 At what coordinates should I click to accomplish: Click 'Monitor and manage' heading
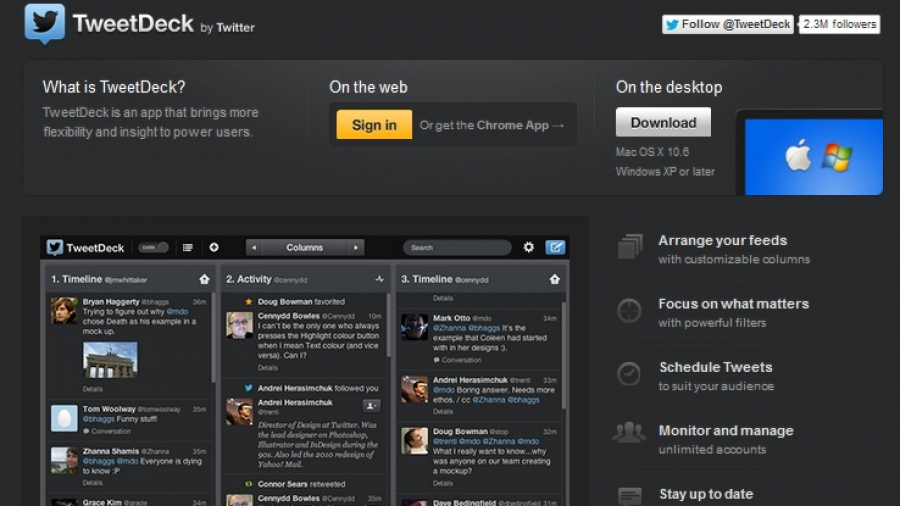pos(726,430)
